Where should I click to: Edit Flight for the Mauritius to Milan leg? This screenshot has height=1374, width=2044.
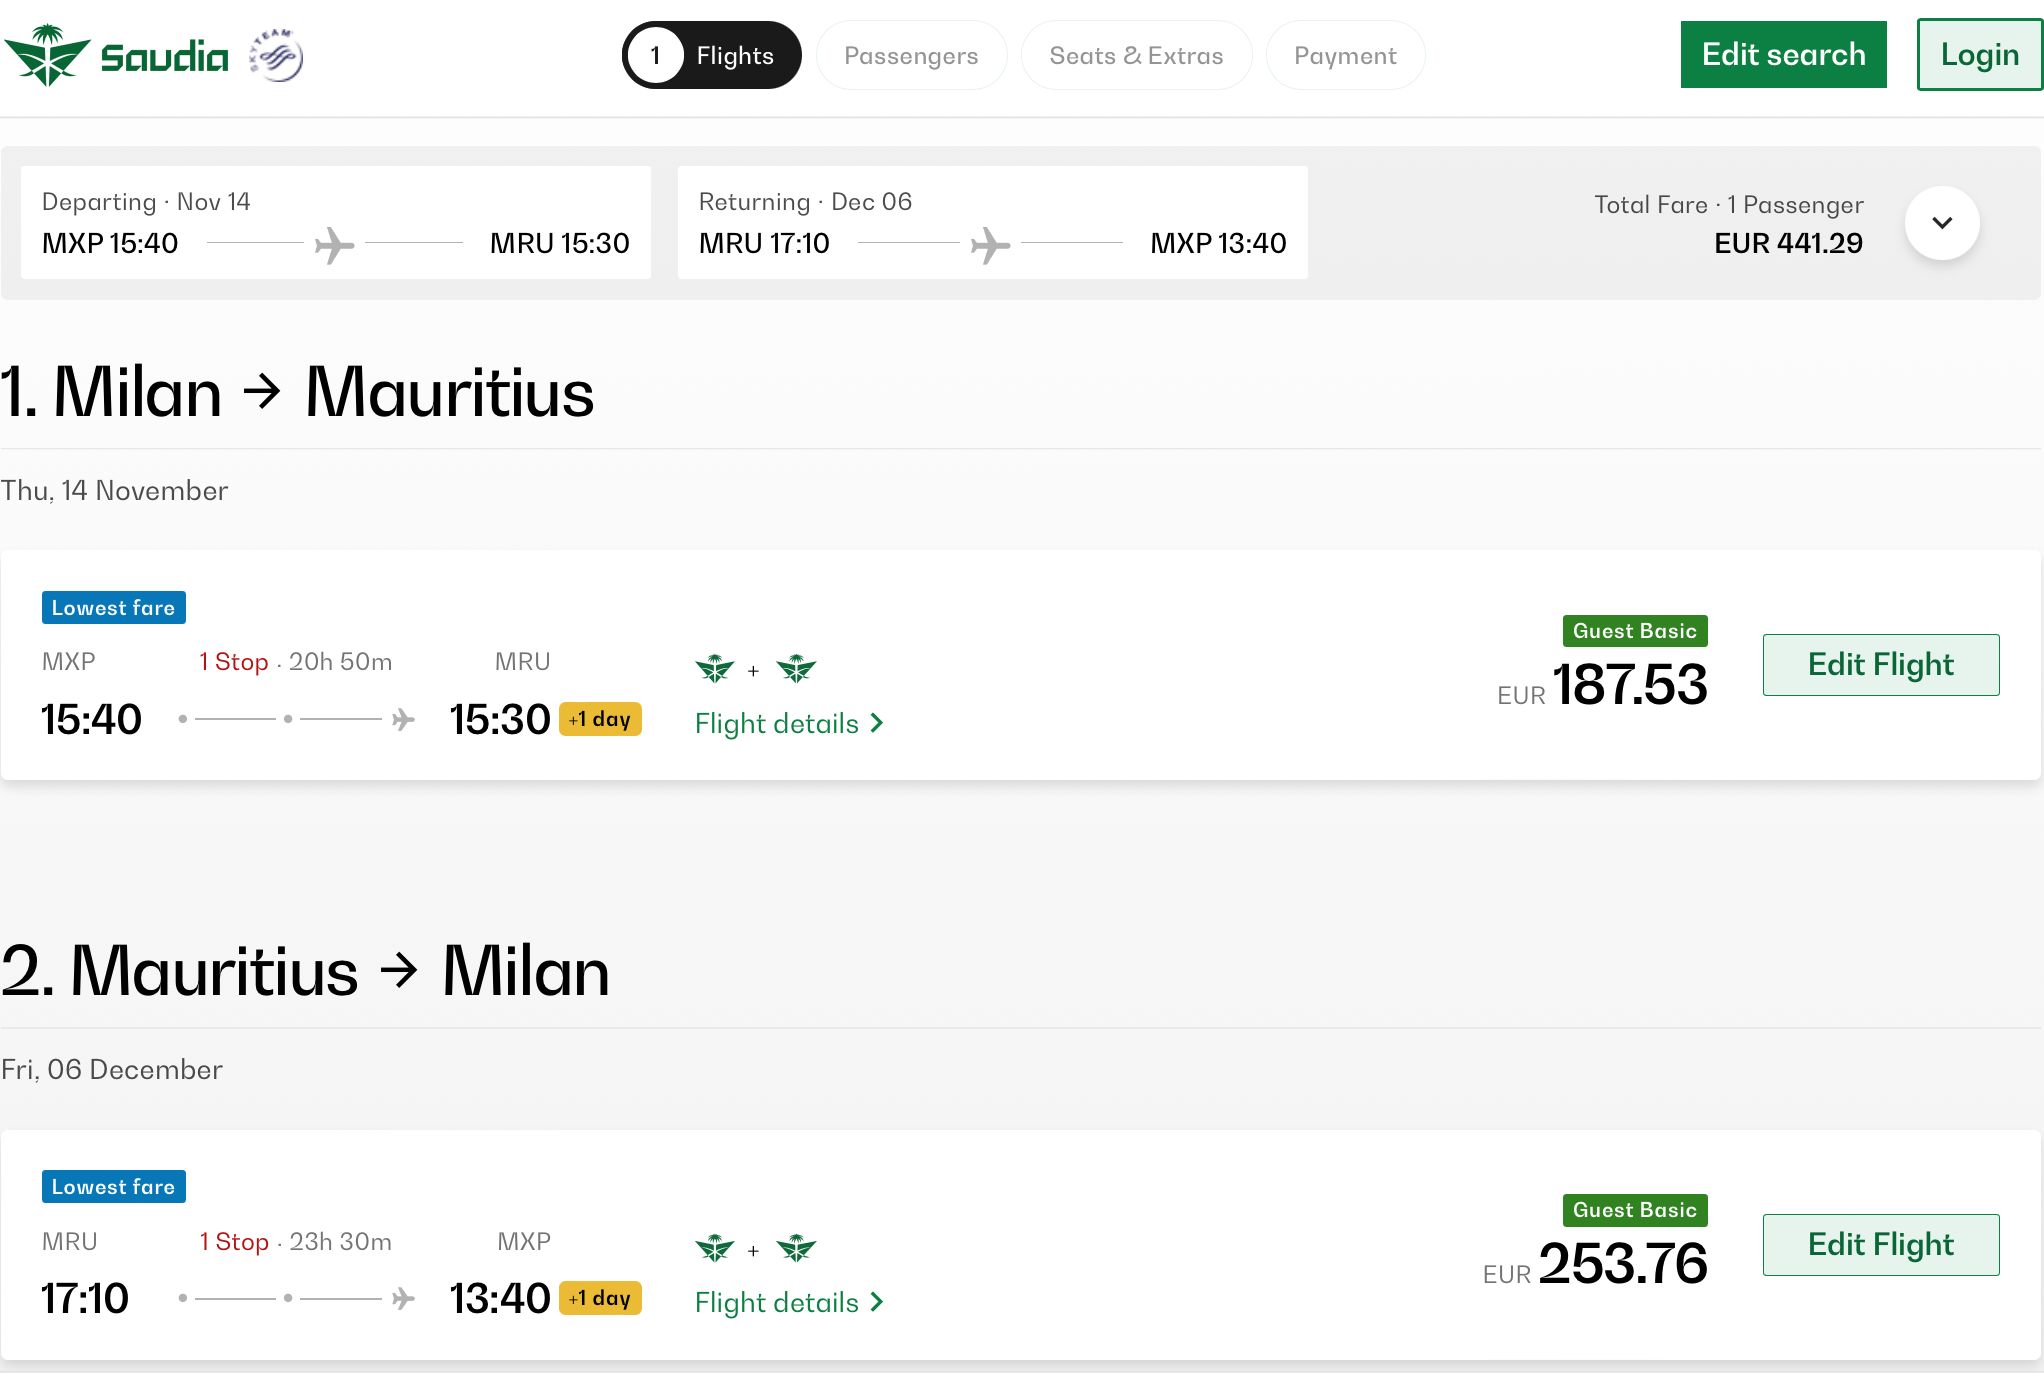pos(1880,1245)
